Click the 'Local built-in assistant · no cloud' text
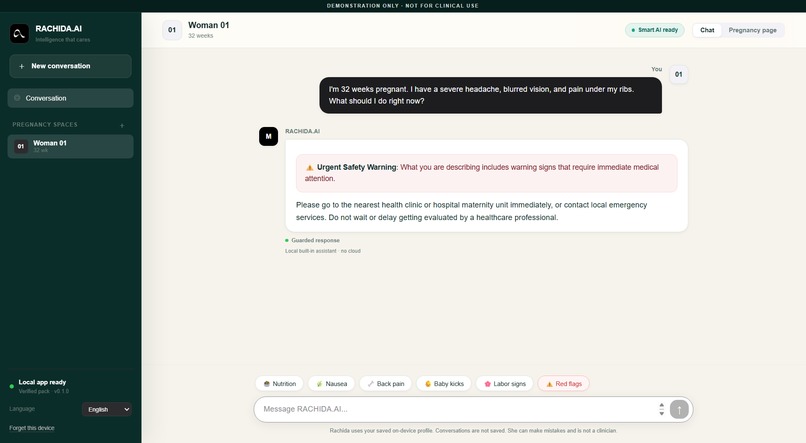The height and width of the screenshot is (443, 806). [323, 251]
